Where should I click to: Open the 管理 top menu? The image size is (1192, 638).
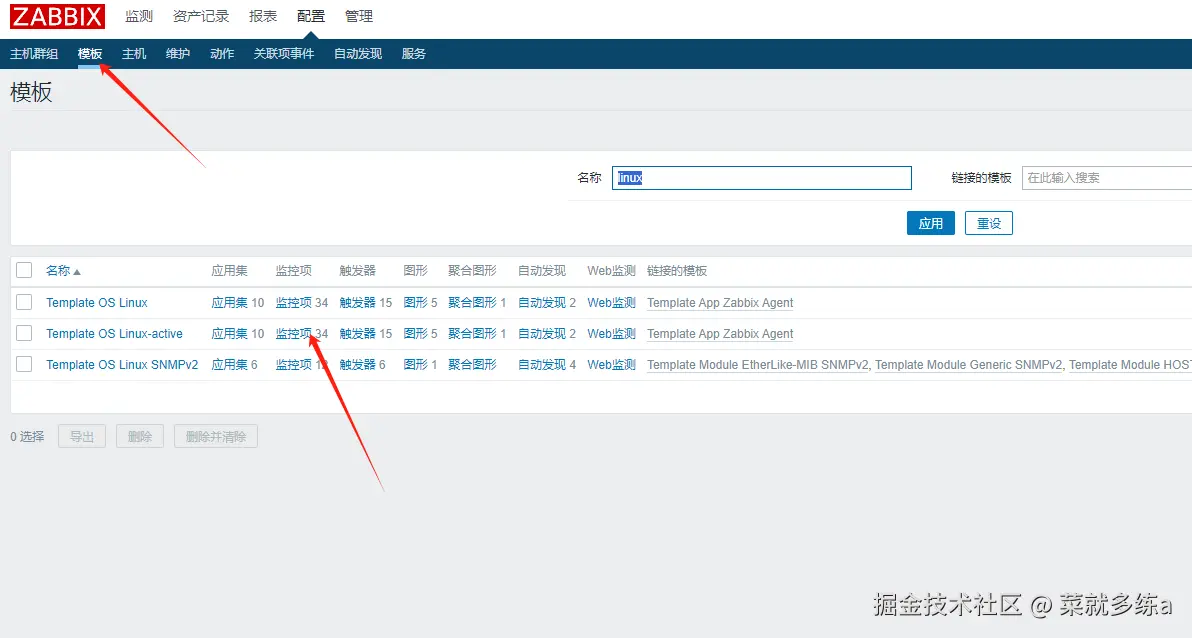(359, 16)
